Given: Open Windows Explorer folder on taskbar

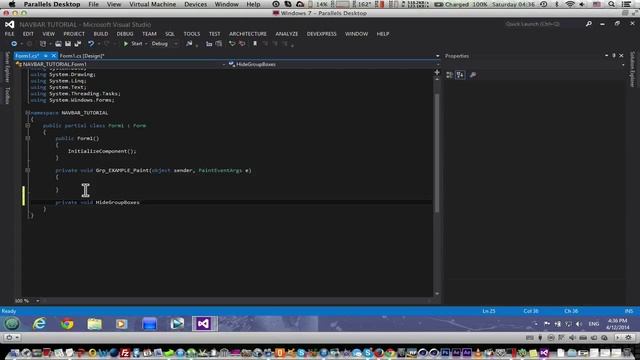Looking at the screenshot, I should (x=94, y=324).
